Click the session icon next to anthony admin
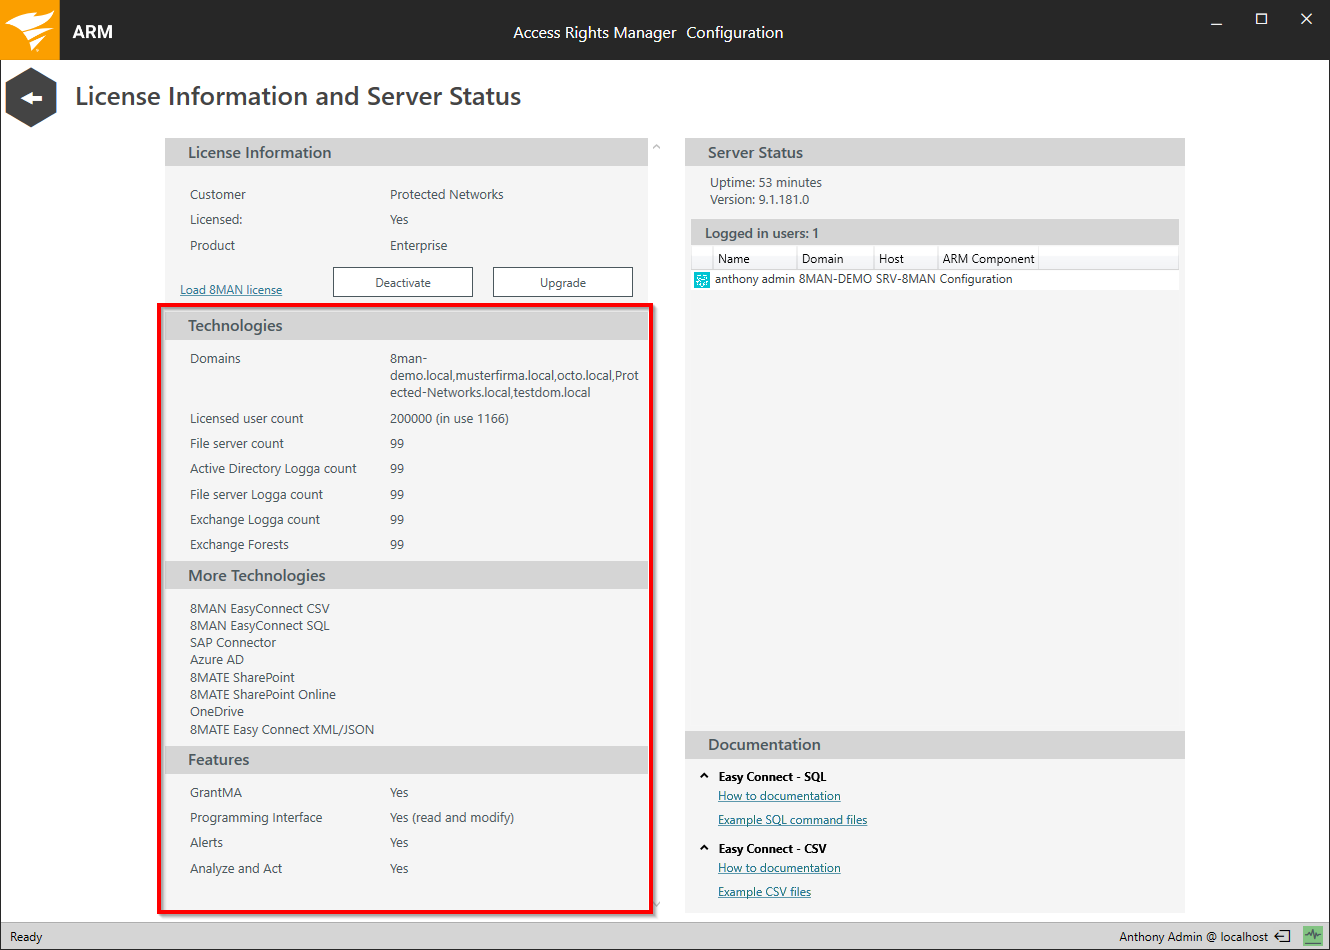The image size is (1330, 950). (x=702, y=279)
